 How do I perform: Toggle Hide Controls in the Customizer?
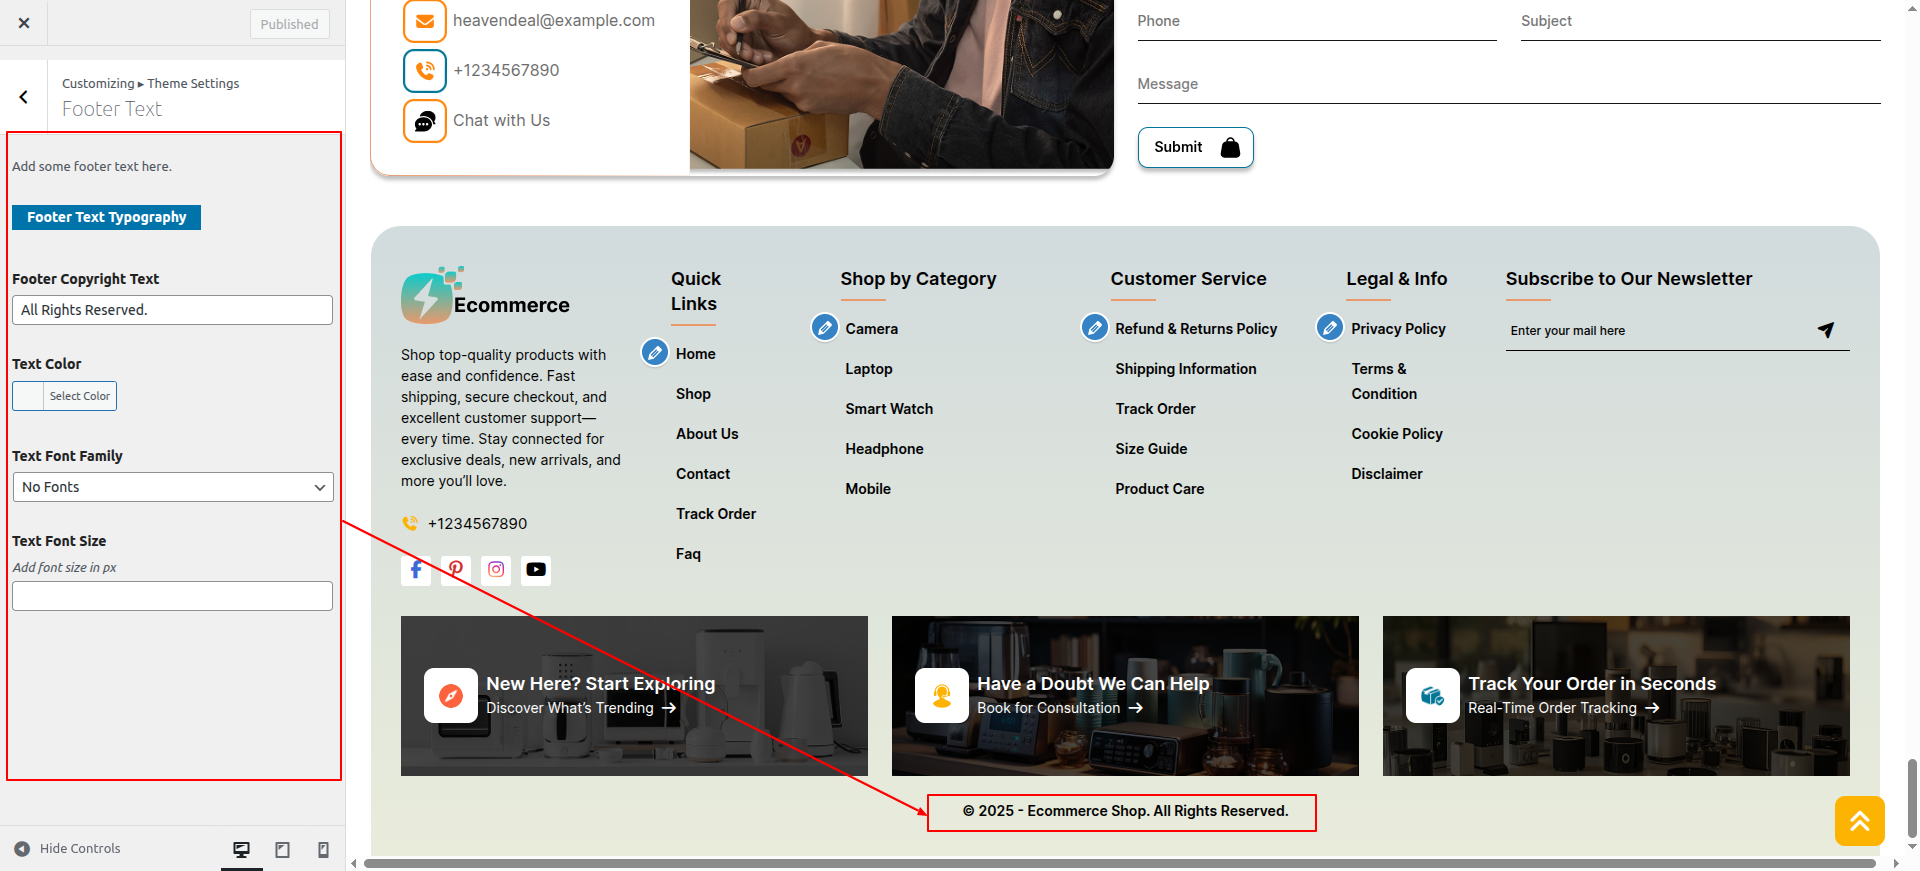click(x=68, y=849)
